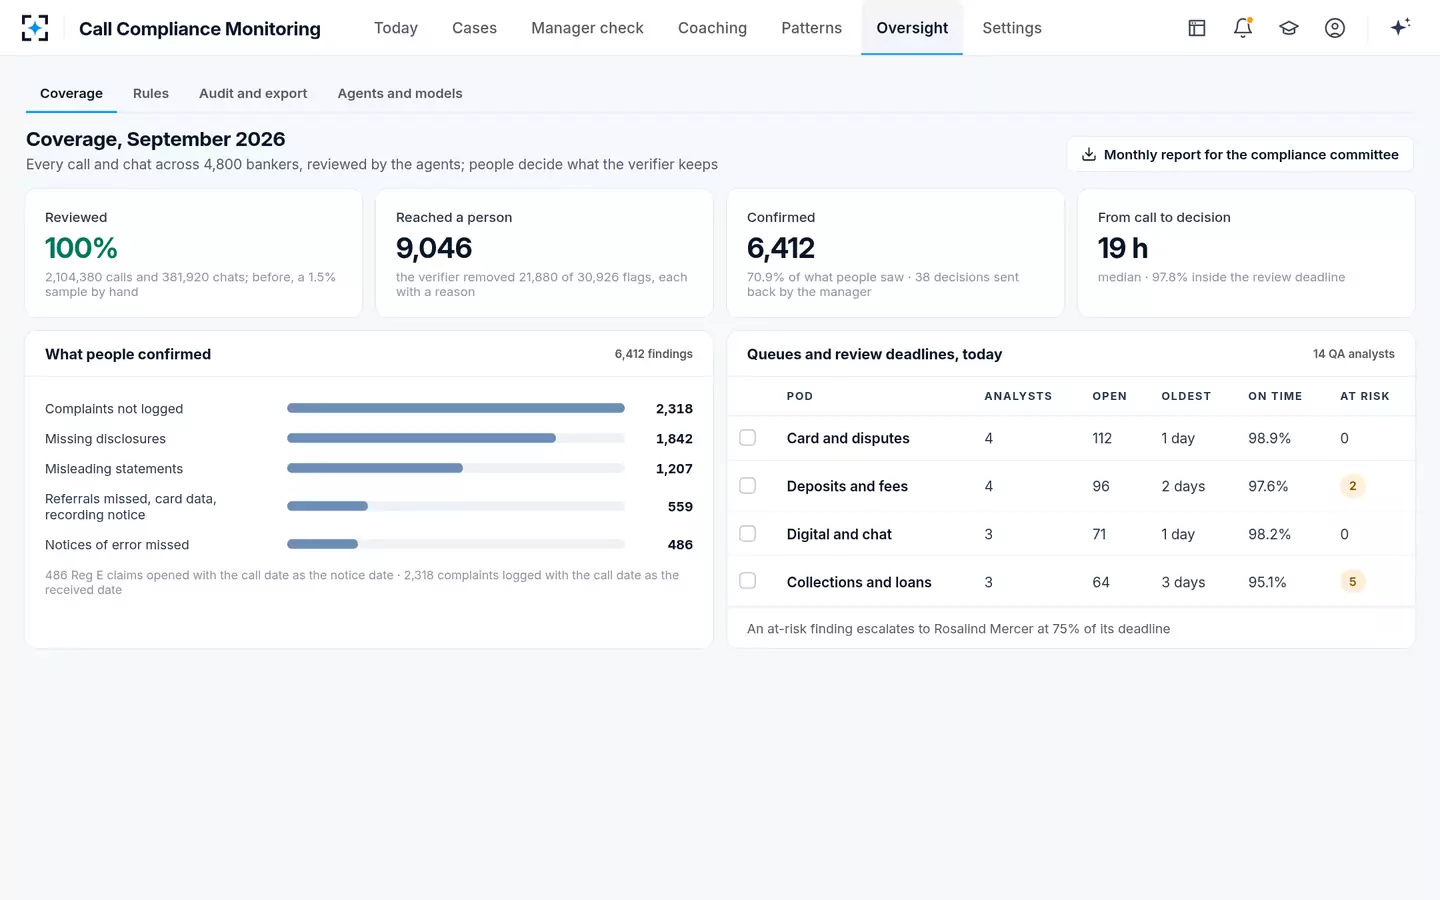This screenshot has height=900, width=1440.
Task: Click the 95.1% on-time value
Action: [1267, 582]
